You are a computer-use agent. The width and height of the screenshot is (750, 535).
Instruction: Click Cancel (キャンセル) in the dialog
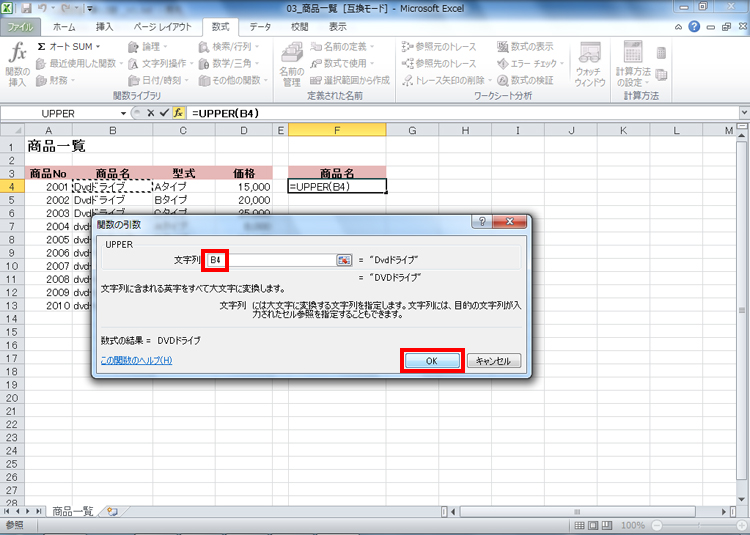tap(494, 361)
